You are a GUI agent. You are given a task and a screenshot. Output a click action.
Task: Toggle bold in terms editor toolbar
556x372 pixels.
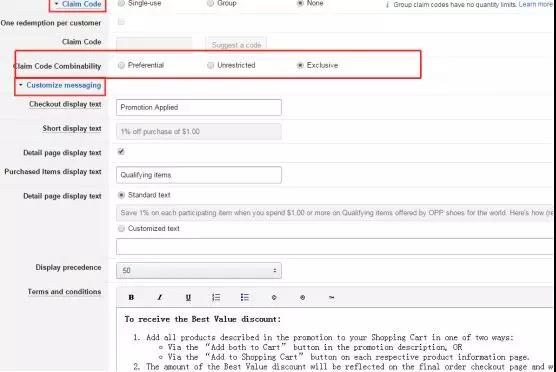(131, 298)
